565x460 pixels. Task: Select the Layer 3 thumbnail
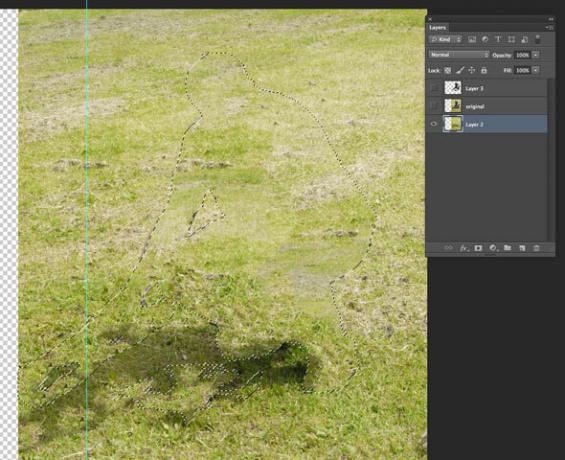tap(453, 88)
